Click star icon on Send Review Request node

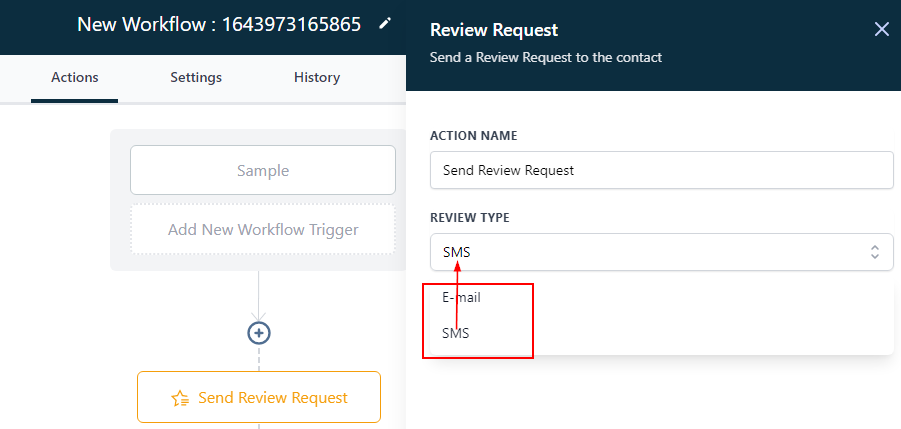(x=180, y=398)
